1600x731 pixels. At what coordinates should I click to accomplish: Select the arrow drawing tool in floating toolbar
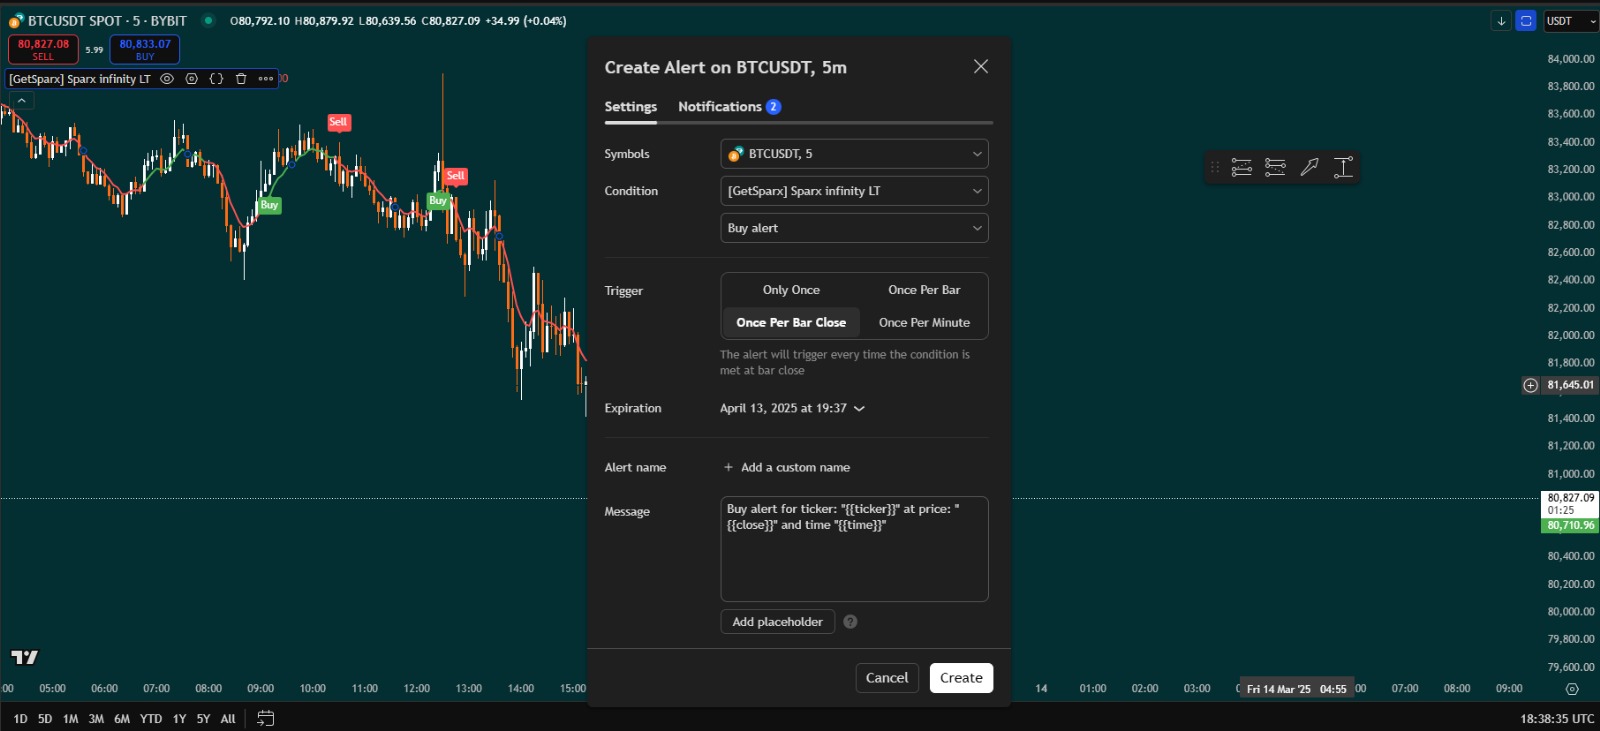pos(1309,167)
